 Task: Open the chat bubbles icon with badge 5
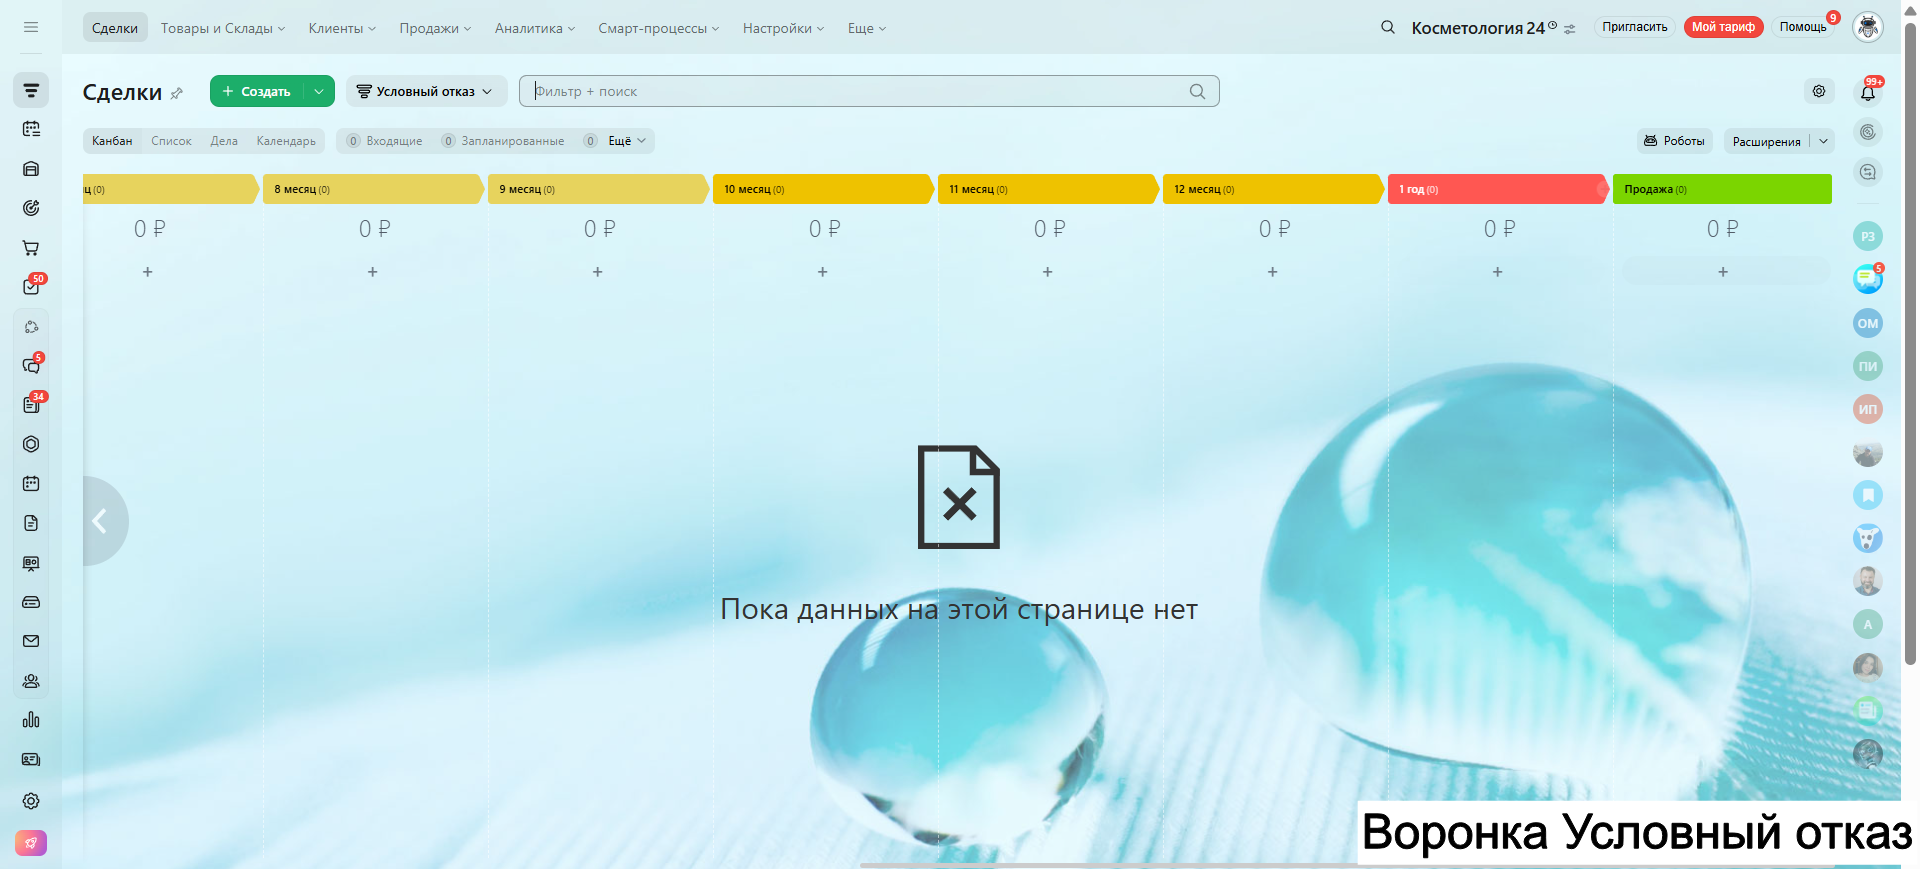point(31,366)
